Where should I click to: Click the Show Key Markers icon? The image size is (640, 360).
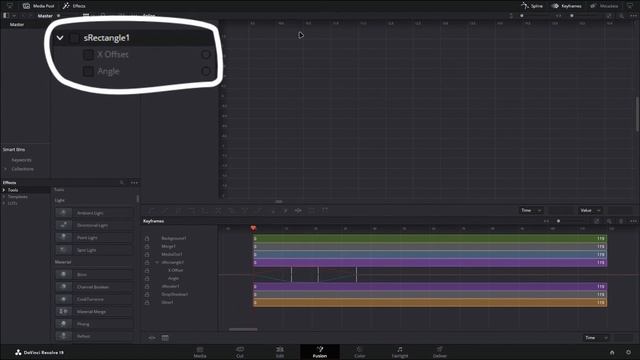coord(325,211)
